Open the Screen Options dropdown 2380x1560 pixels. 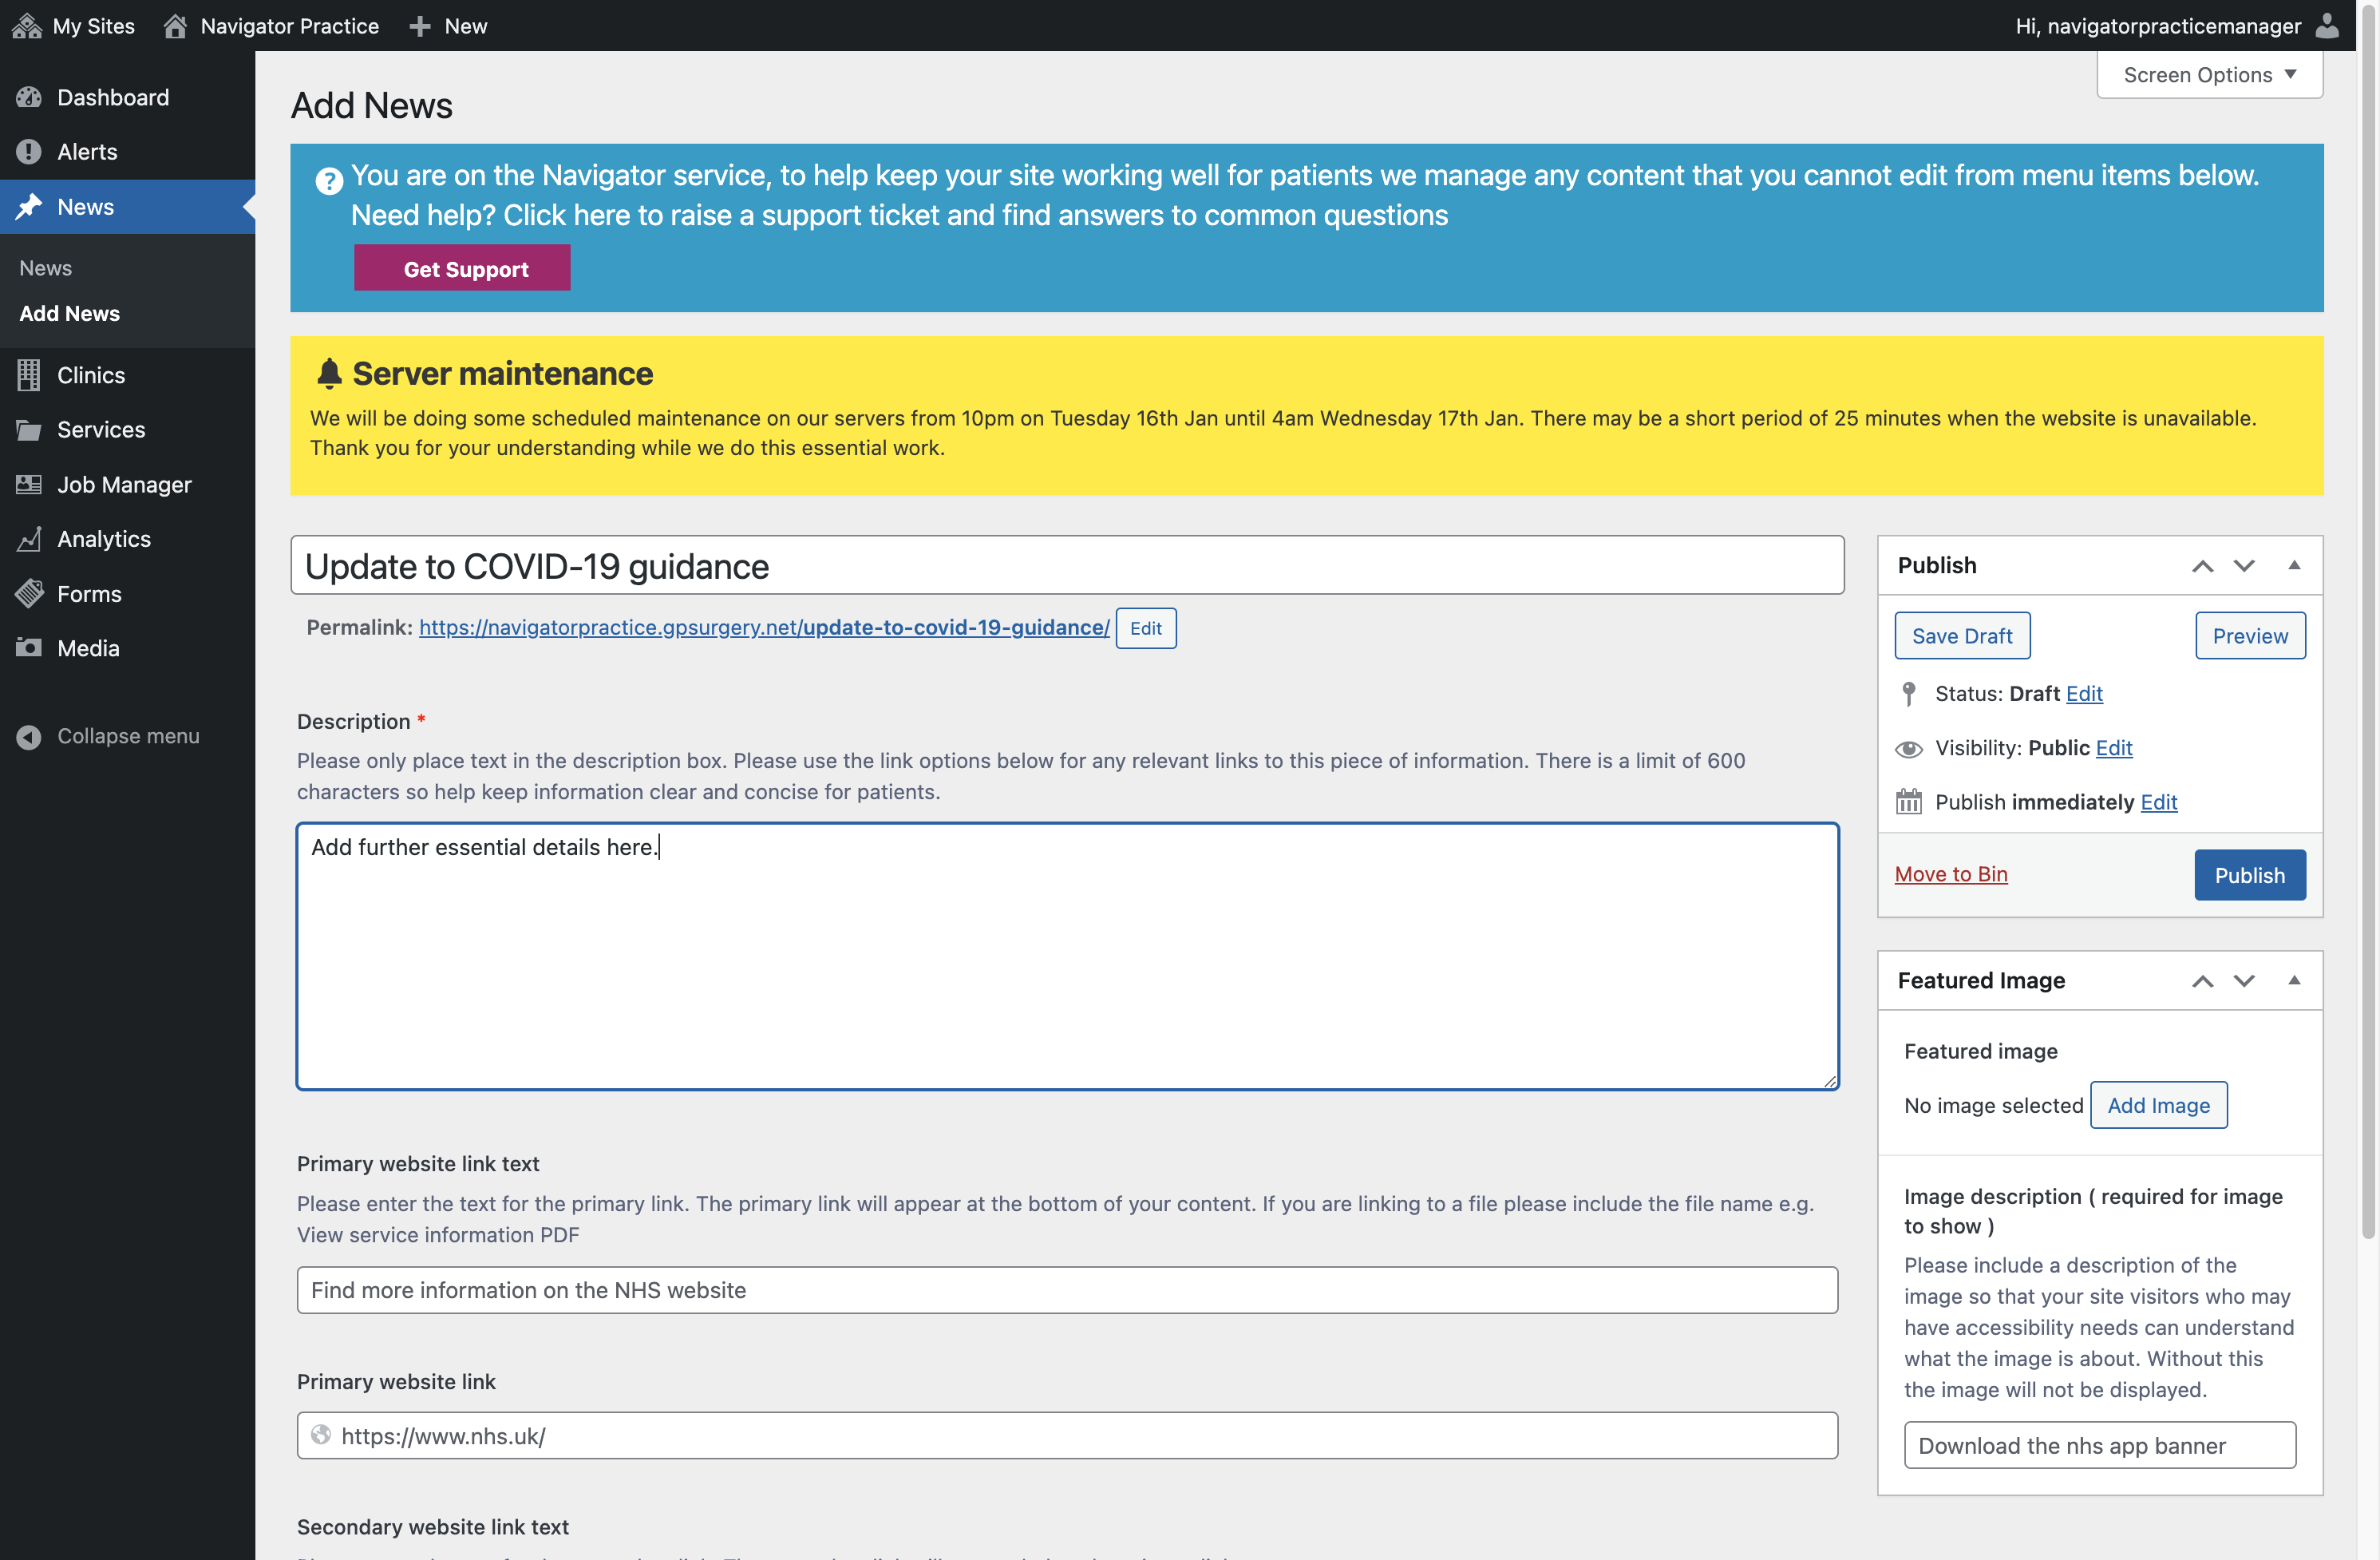[2209, 75]
